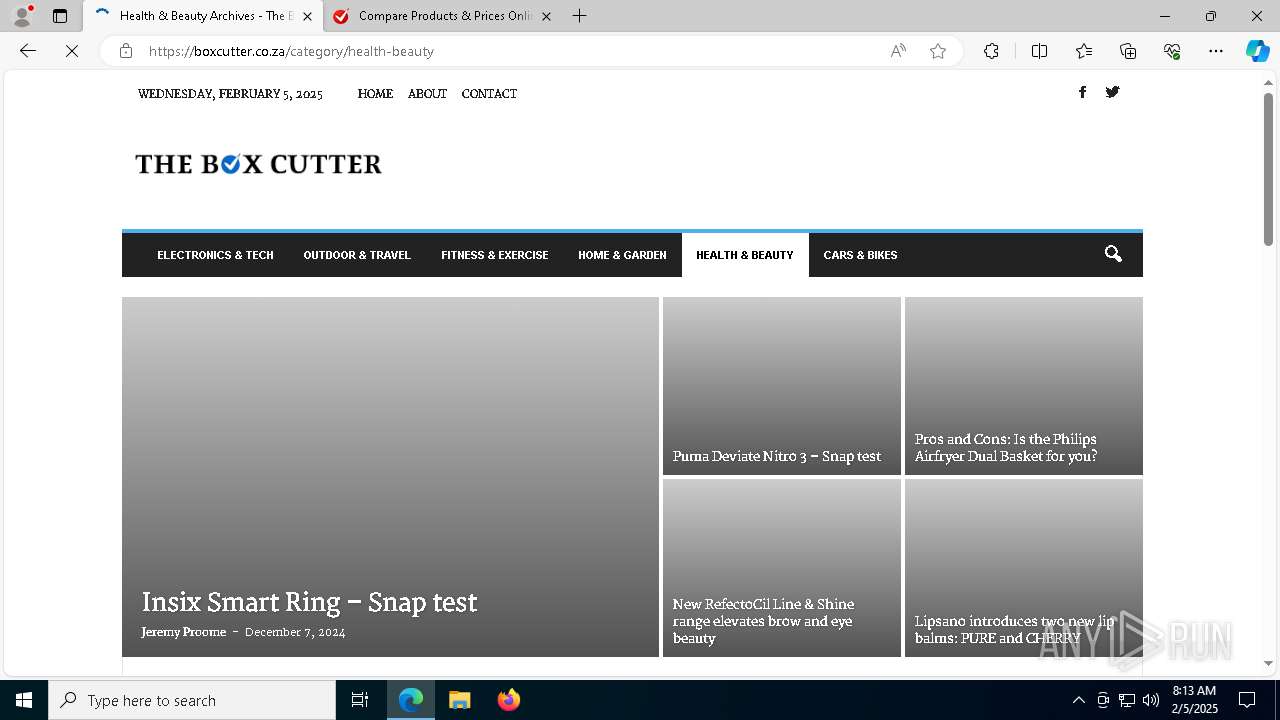Screen dimensions: 1280x720
Task: Launch Firefox from the taskbar
Action: pyautogui.click(x=508, y=700)
